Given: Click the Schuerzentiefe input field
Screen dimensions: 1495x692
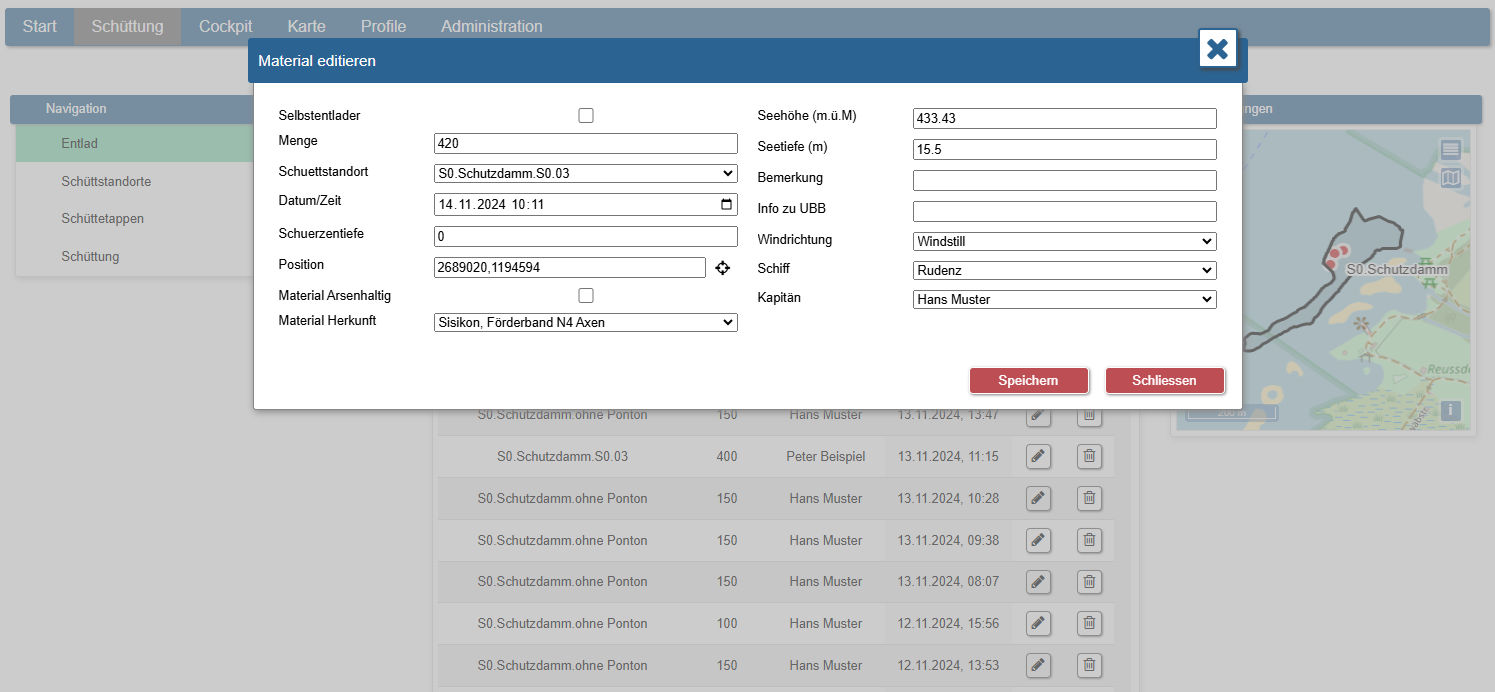Looking at the screenshot, I should (x=586, y=236).
